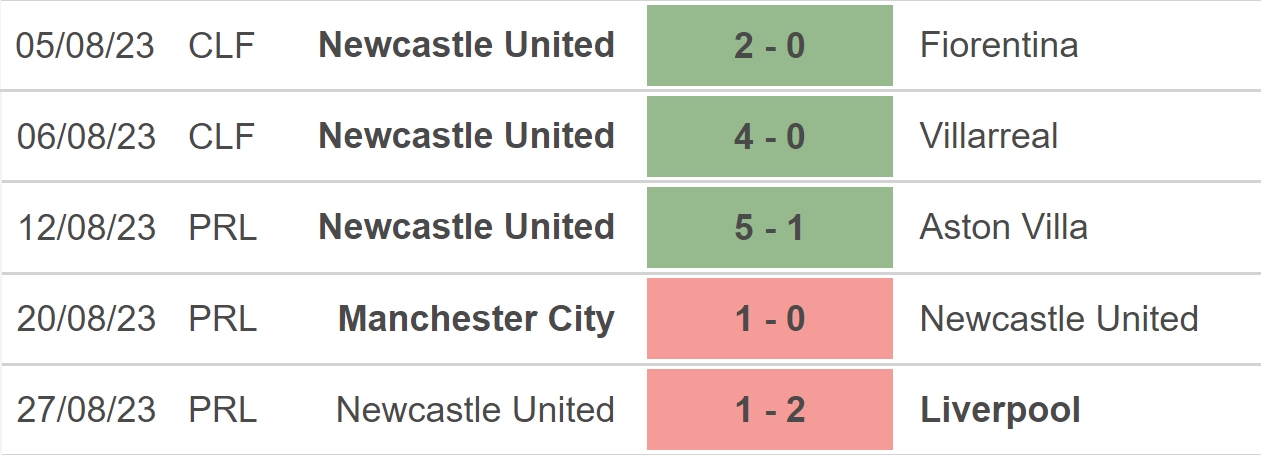Open the Villarreal team link
This screenshot has width=1261, height=455.
coord(989,136)
